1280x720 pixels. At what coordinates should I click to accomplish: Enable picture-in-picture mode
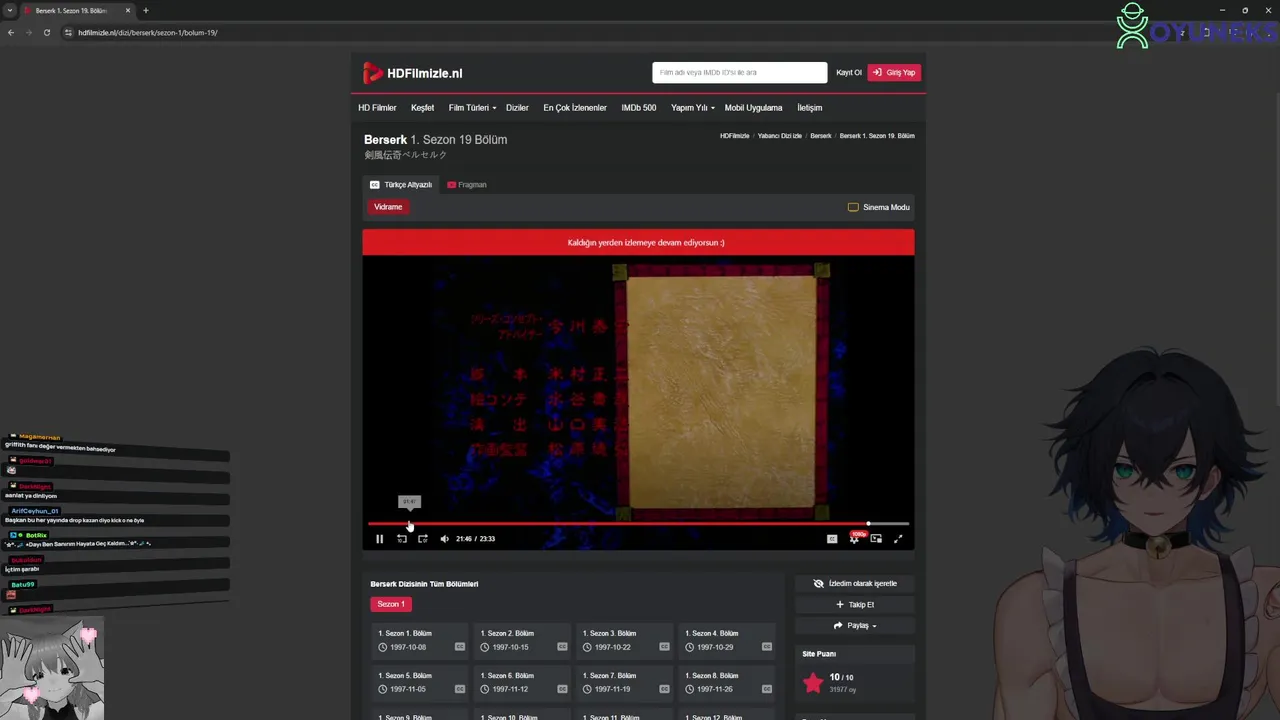[x=876, y=539]
